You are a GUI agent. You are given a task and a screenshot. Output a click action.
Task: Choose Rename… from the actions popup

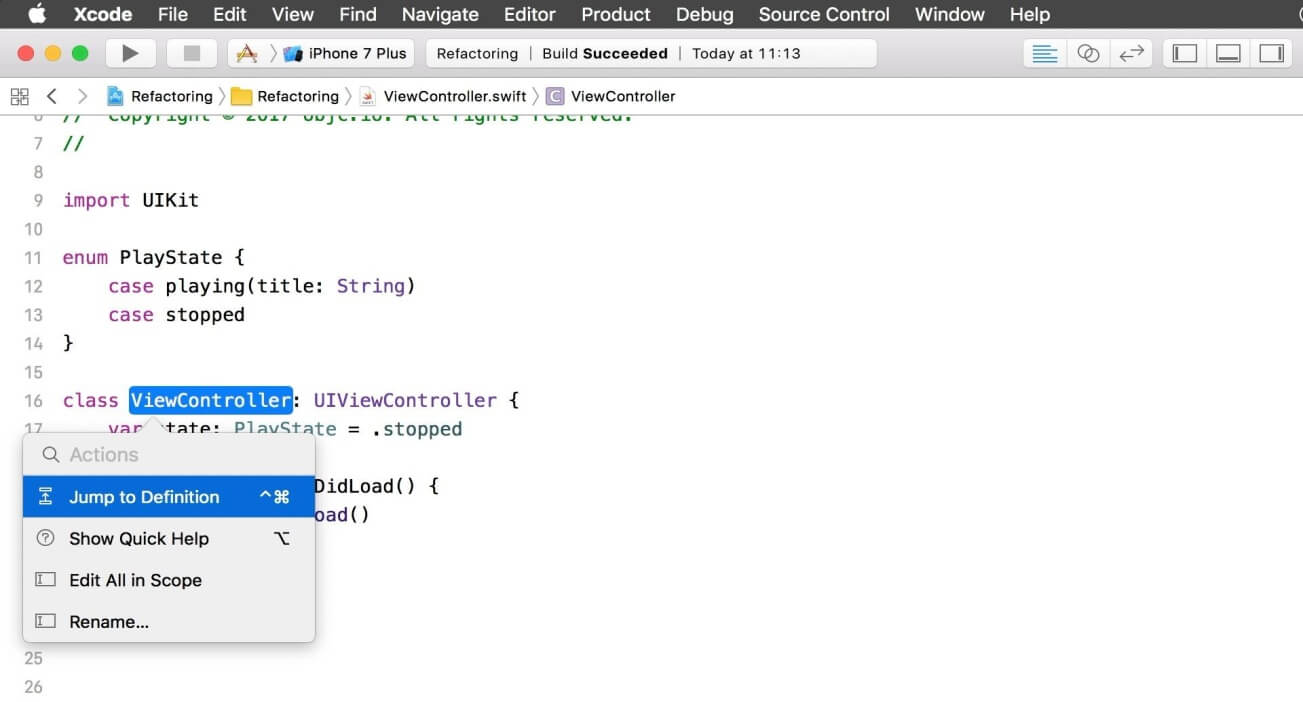169,622
